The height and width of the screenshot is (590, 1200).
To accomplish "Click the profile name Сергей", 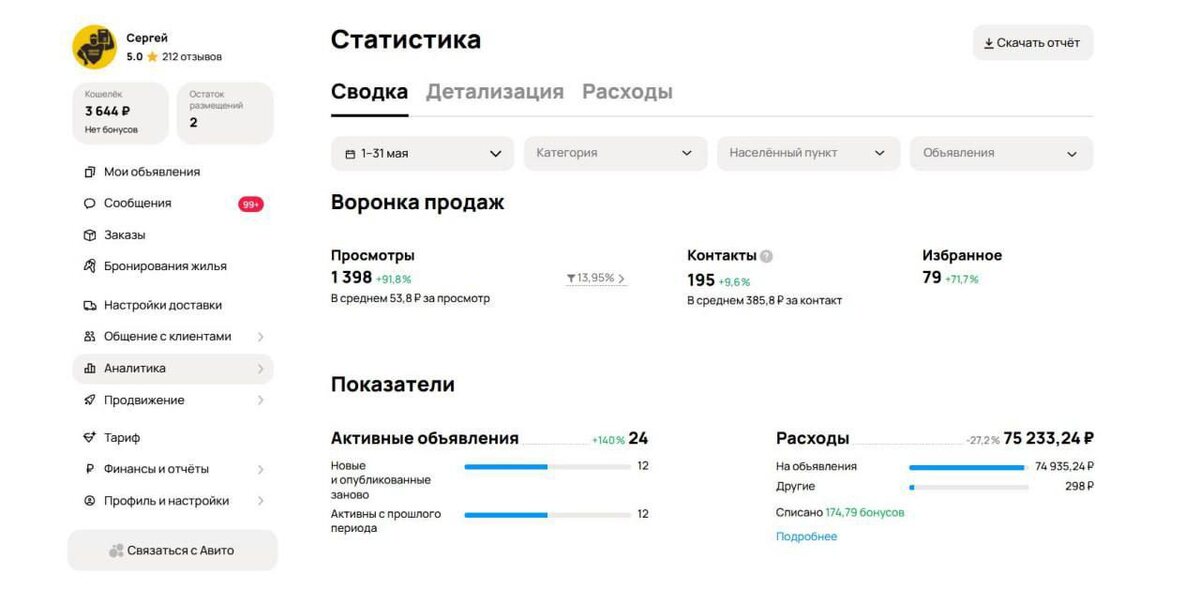I will 147,38.
